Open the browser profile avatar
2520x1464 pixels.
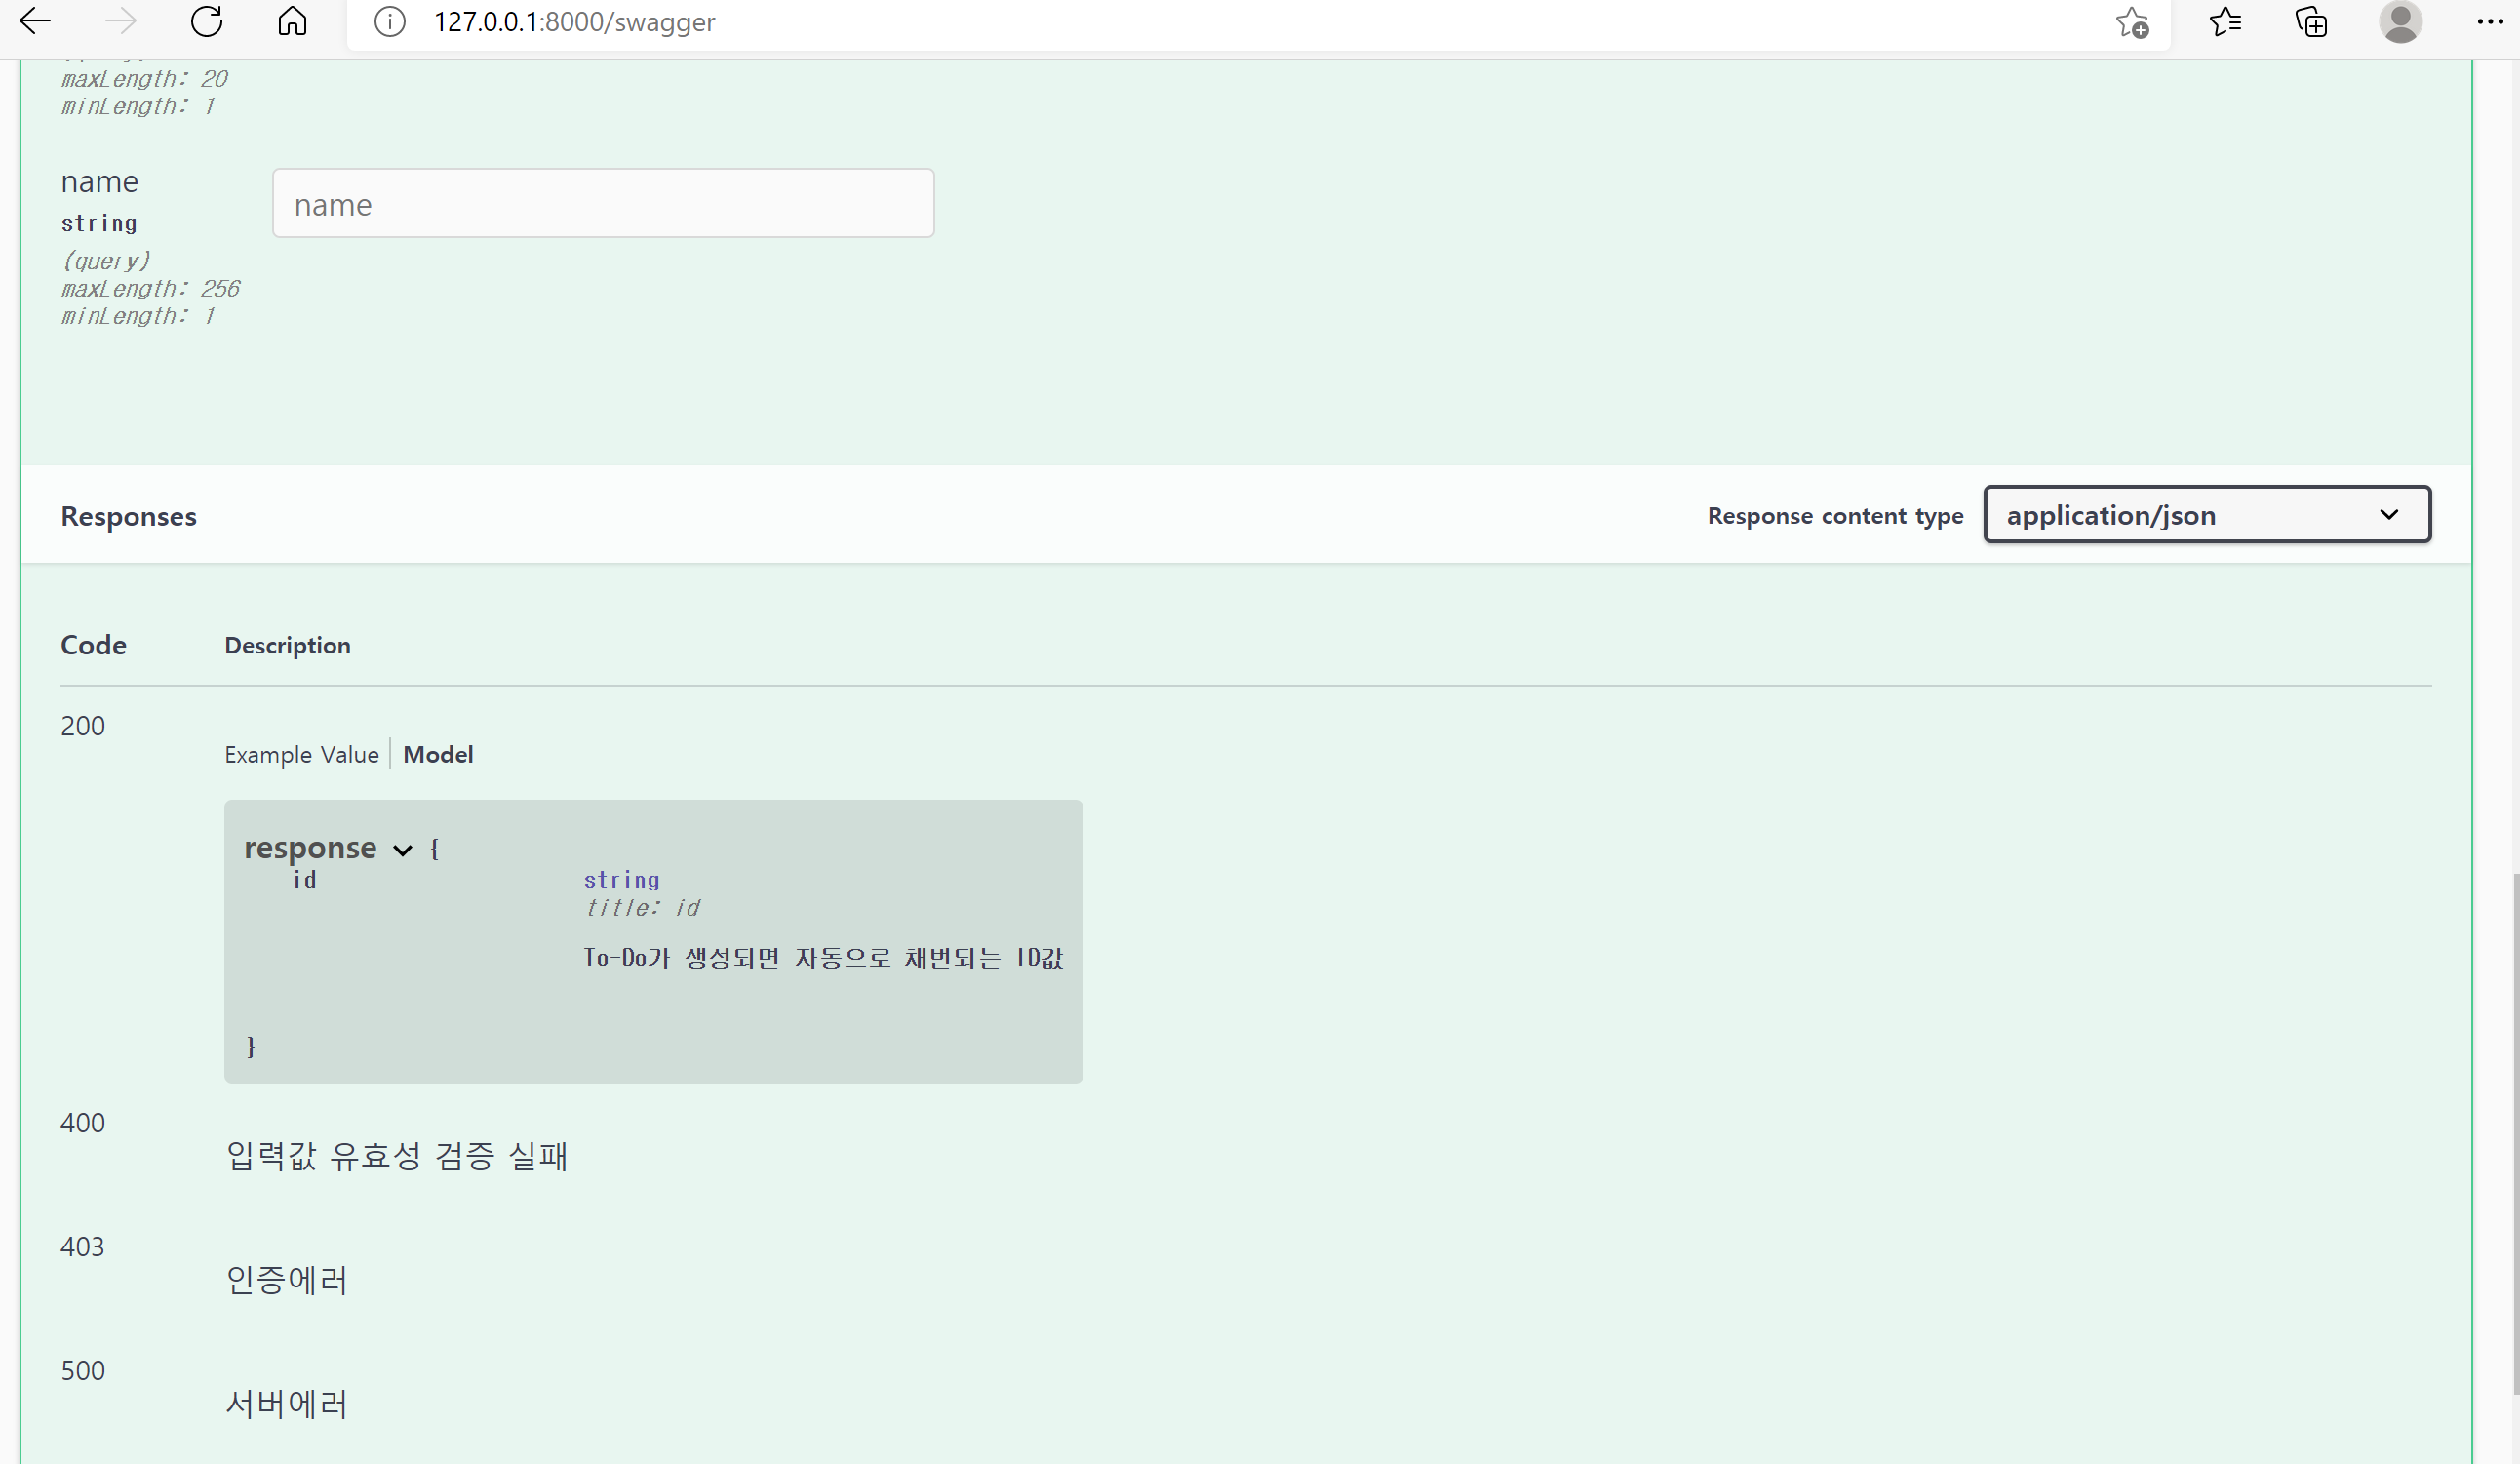[2400, 21]
